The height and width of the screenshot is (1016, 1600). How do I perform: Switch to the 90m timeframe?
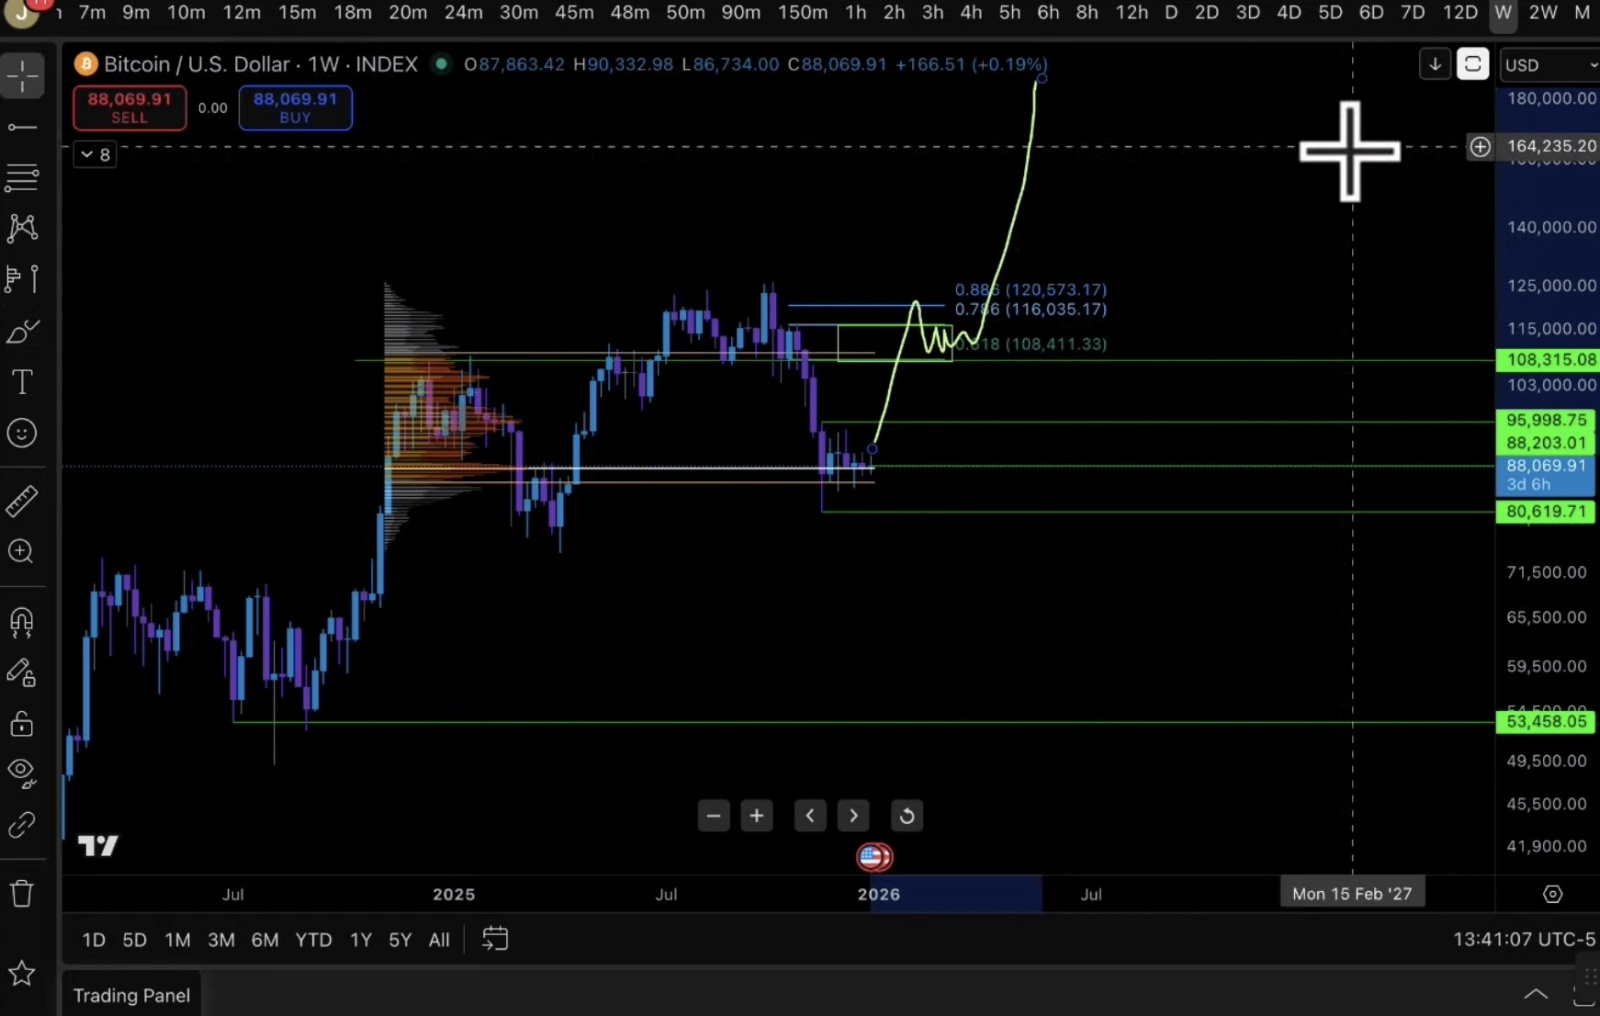(x=741, y=12)
